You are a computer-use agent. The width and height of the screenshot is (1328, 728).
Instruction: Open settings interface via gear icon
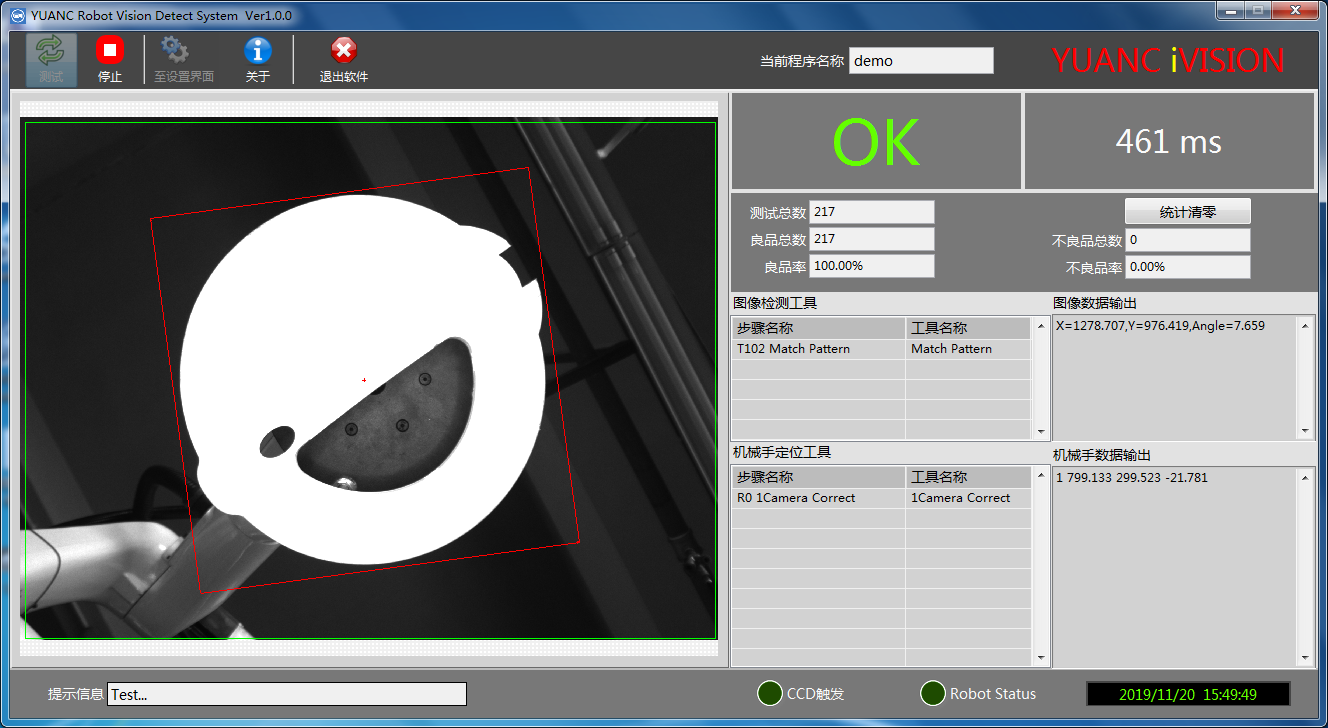[175, 50]
